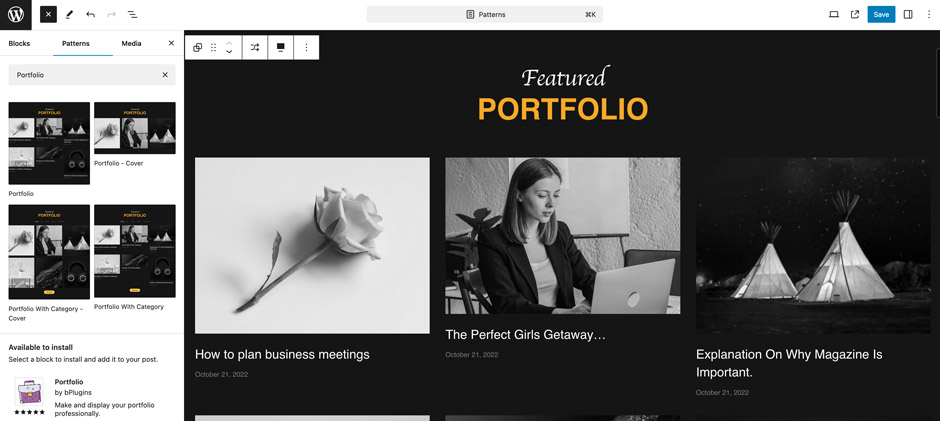Toggle the Settings sidebar panel
This screenshot has height=421, width=940.
pos(908,15)
